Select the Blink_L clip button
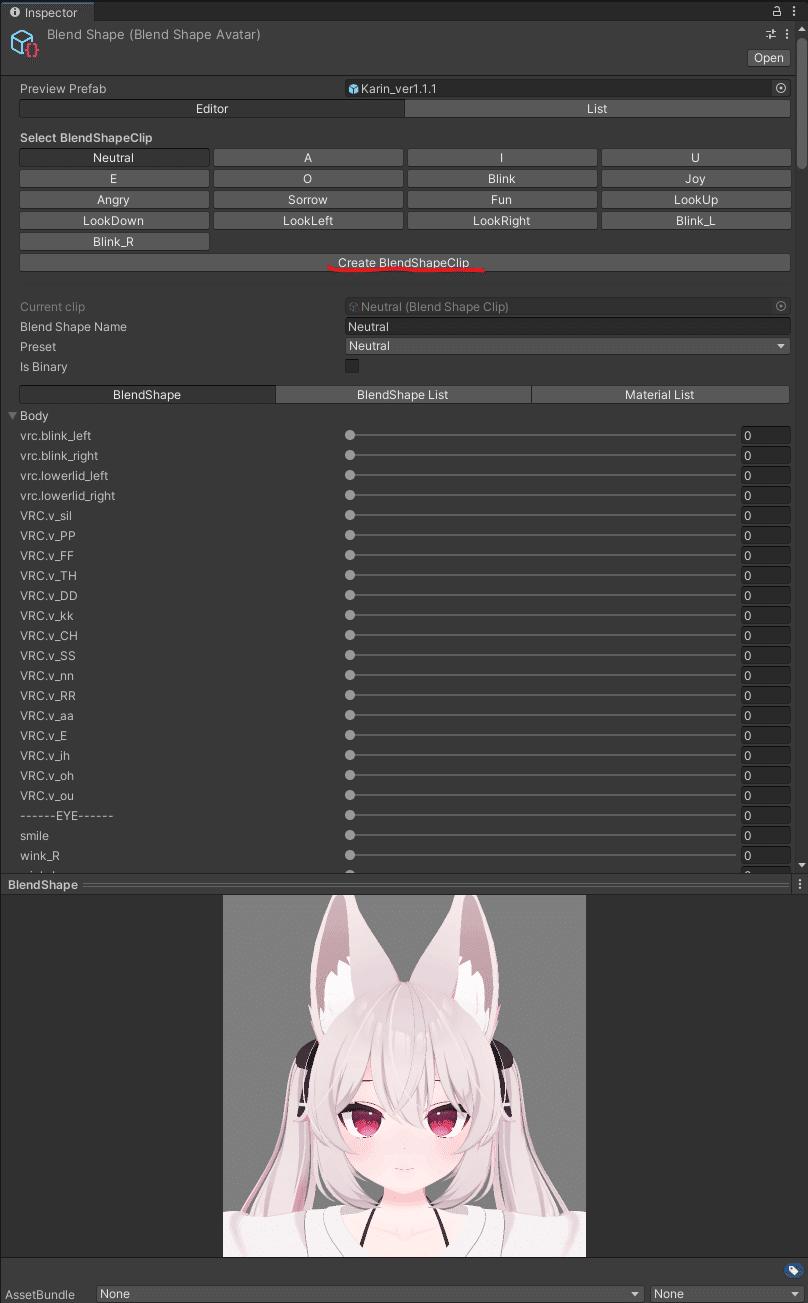Screen dimensions: 808x1303 pos(695,221)
